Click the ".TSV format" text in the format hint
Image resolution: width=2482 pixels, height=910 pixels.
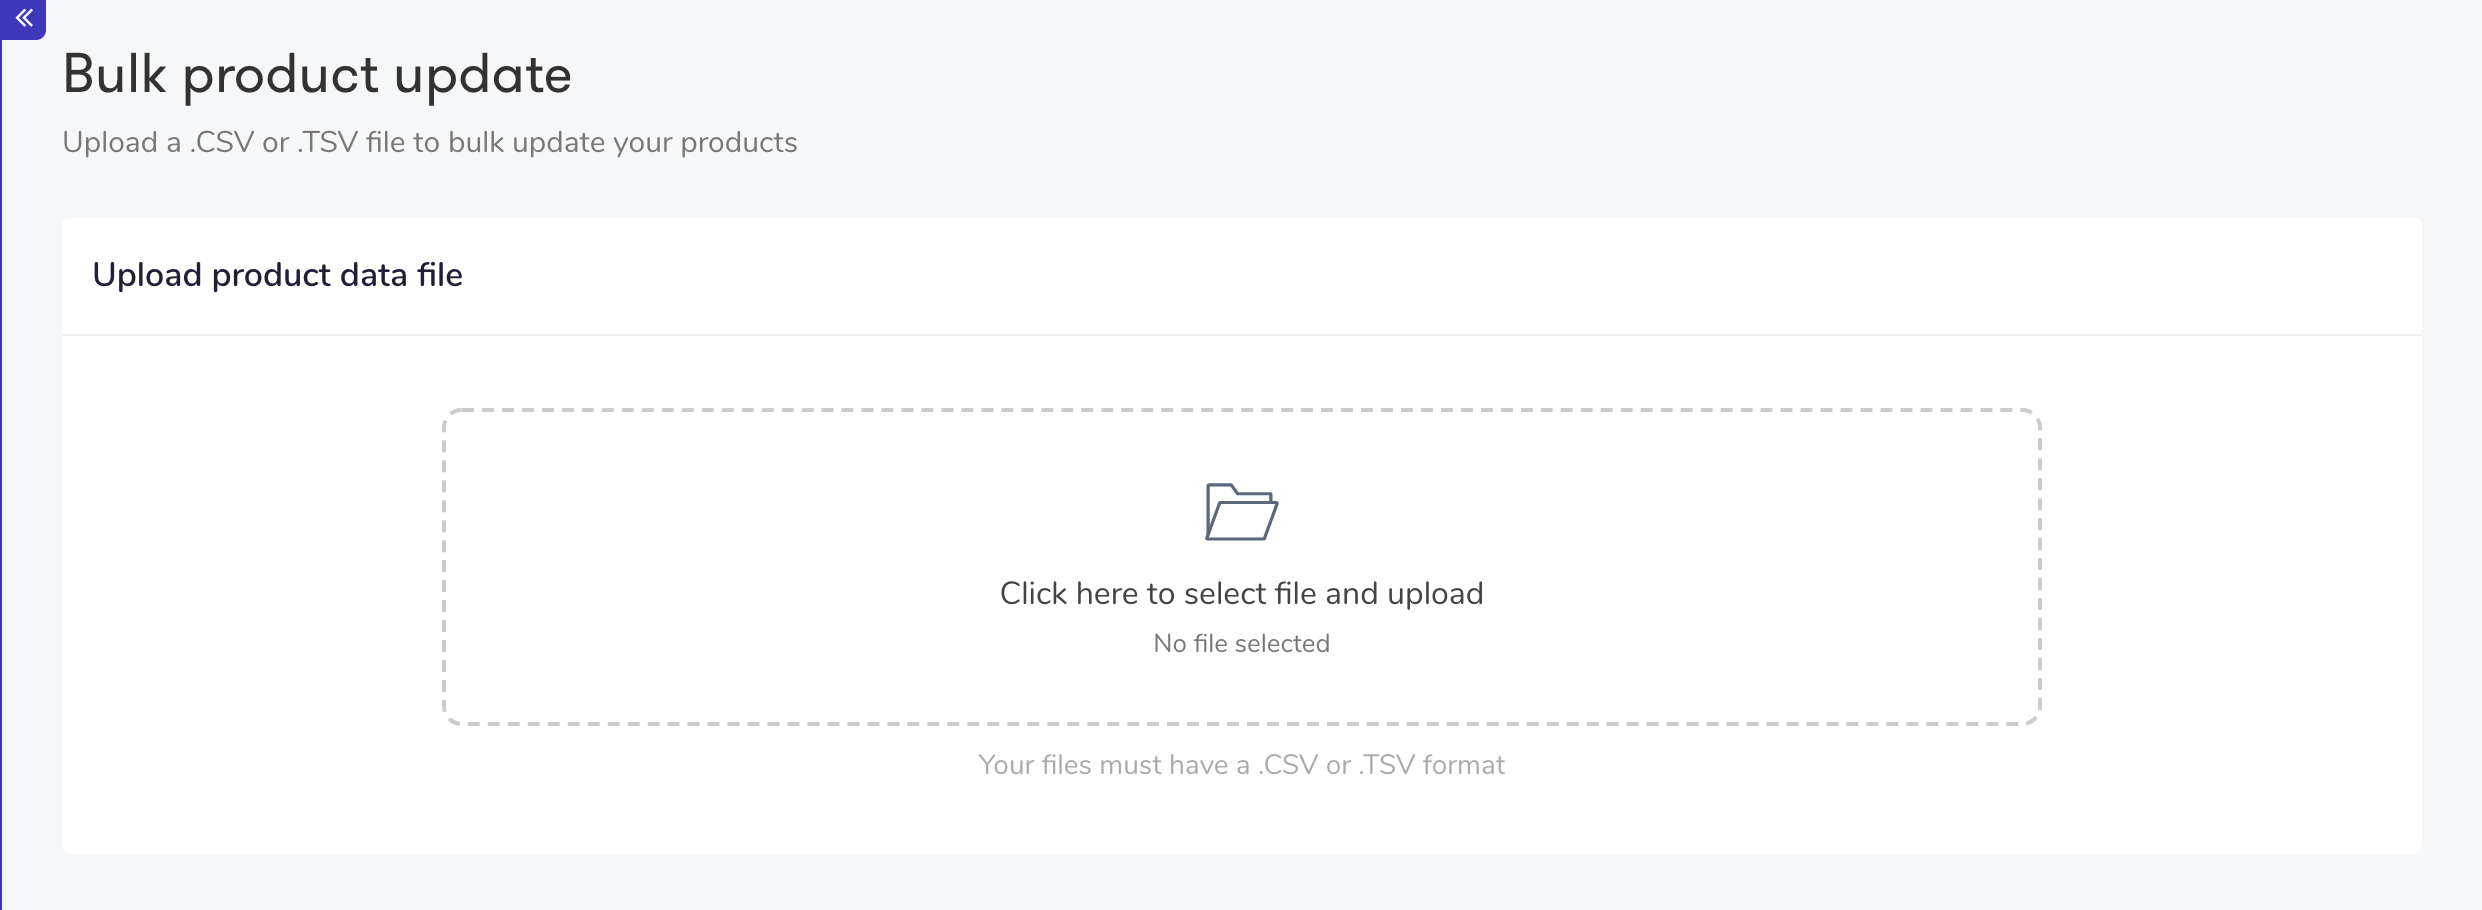1432,765
